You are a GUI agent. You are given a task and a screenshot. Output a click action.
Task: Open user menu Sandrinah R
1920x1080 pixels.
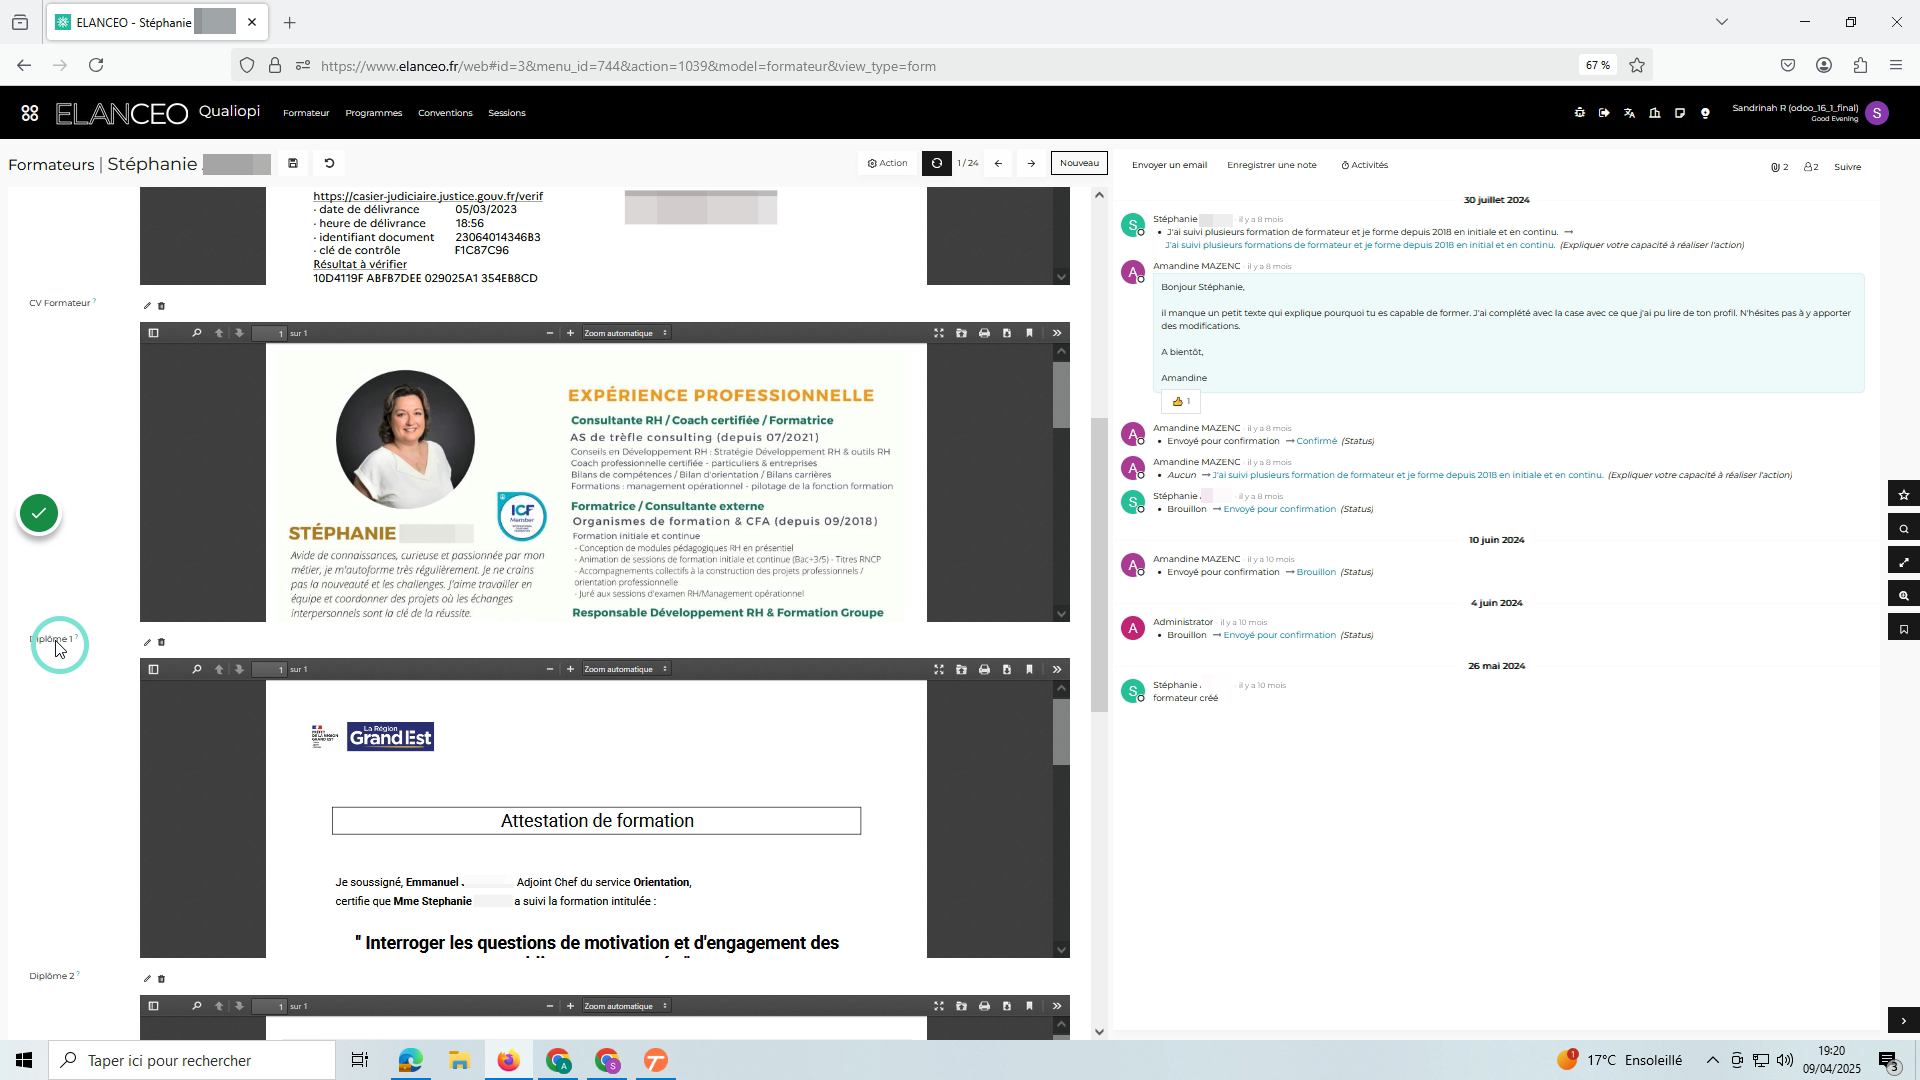click(1810, 113)
